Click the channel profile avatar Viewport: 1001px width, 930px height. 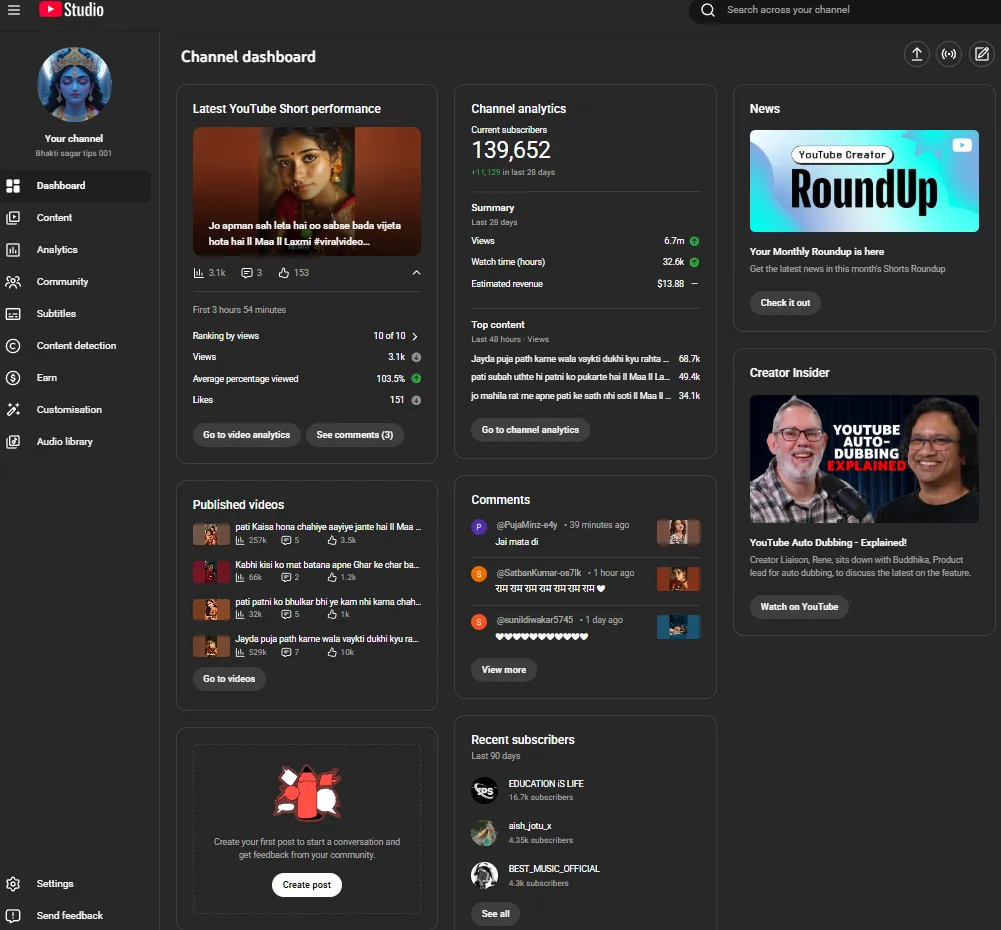pyautogui.click(x=74, y=84)
